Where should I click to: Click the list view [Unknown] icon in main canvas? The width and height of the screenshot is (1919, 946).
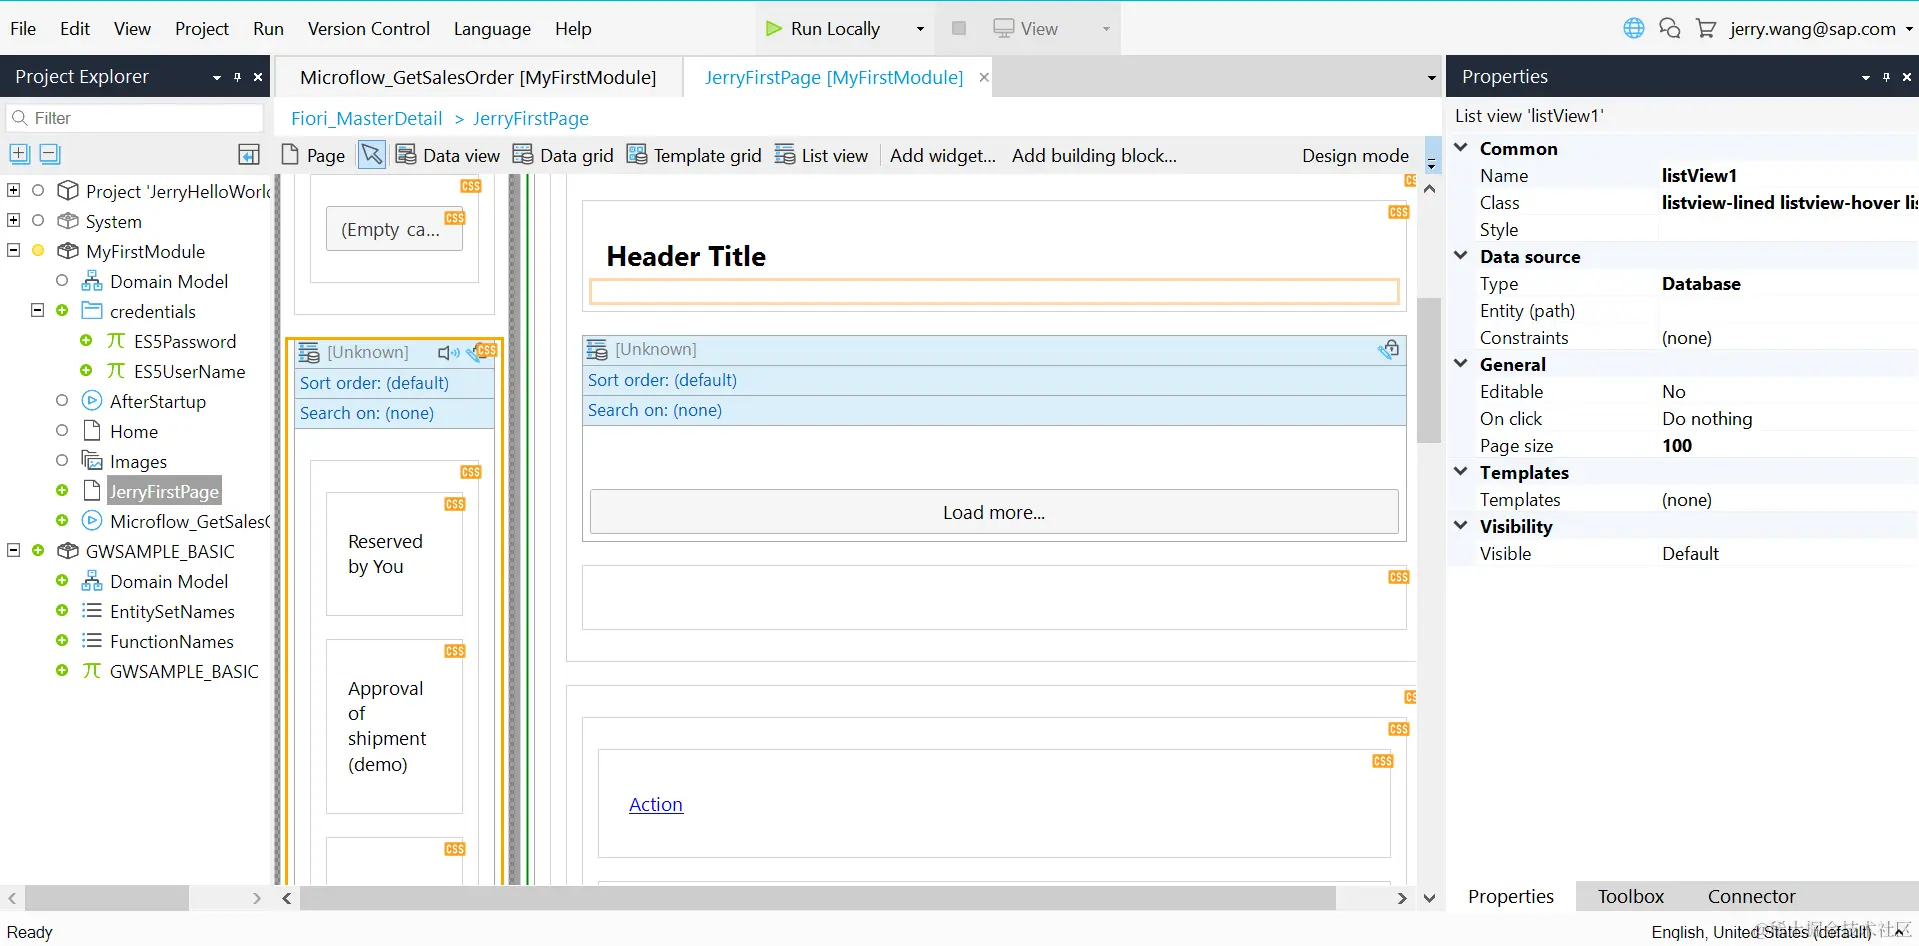tap(597, 350)
